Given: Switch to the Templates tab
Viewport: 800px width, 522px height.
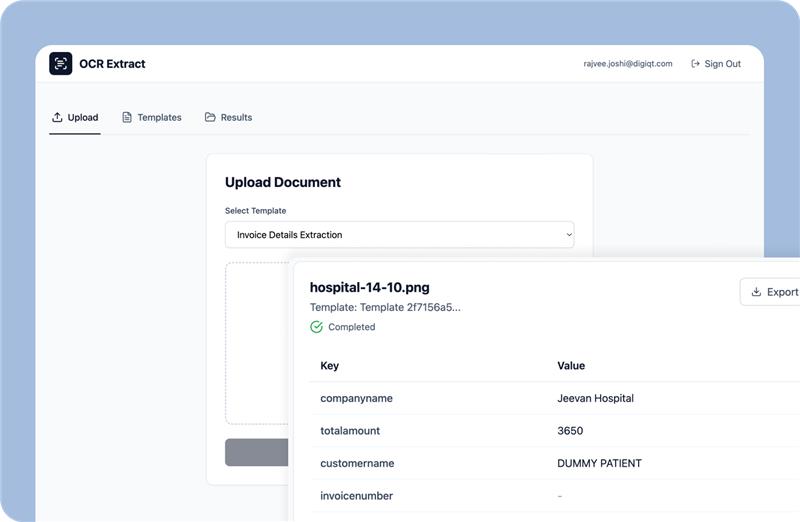Looking at the screenshot, I should 152,117.
